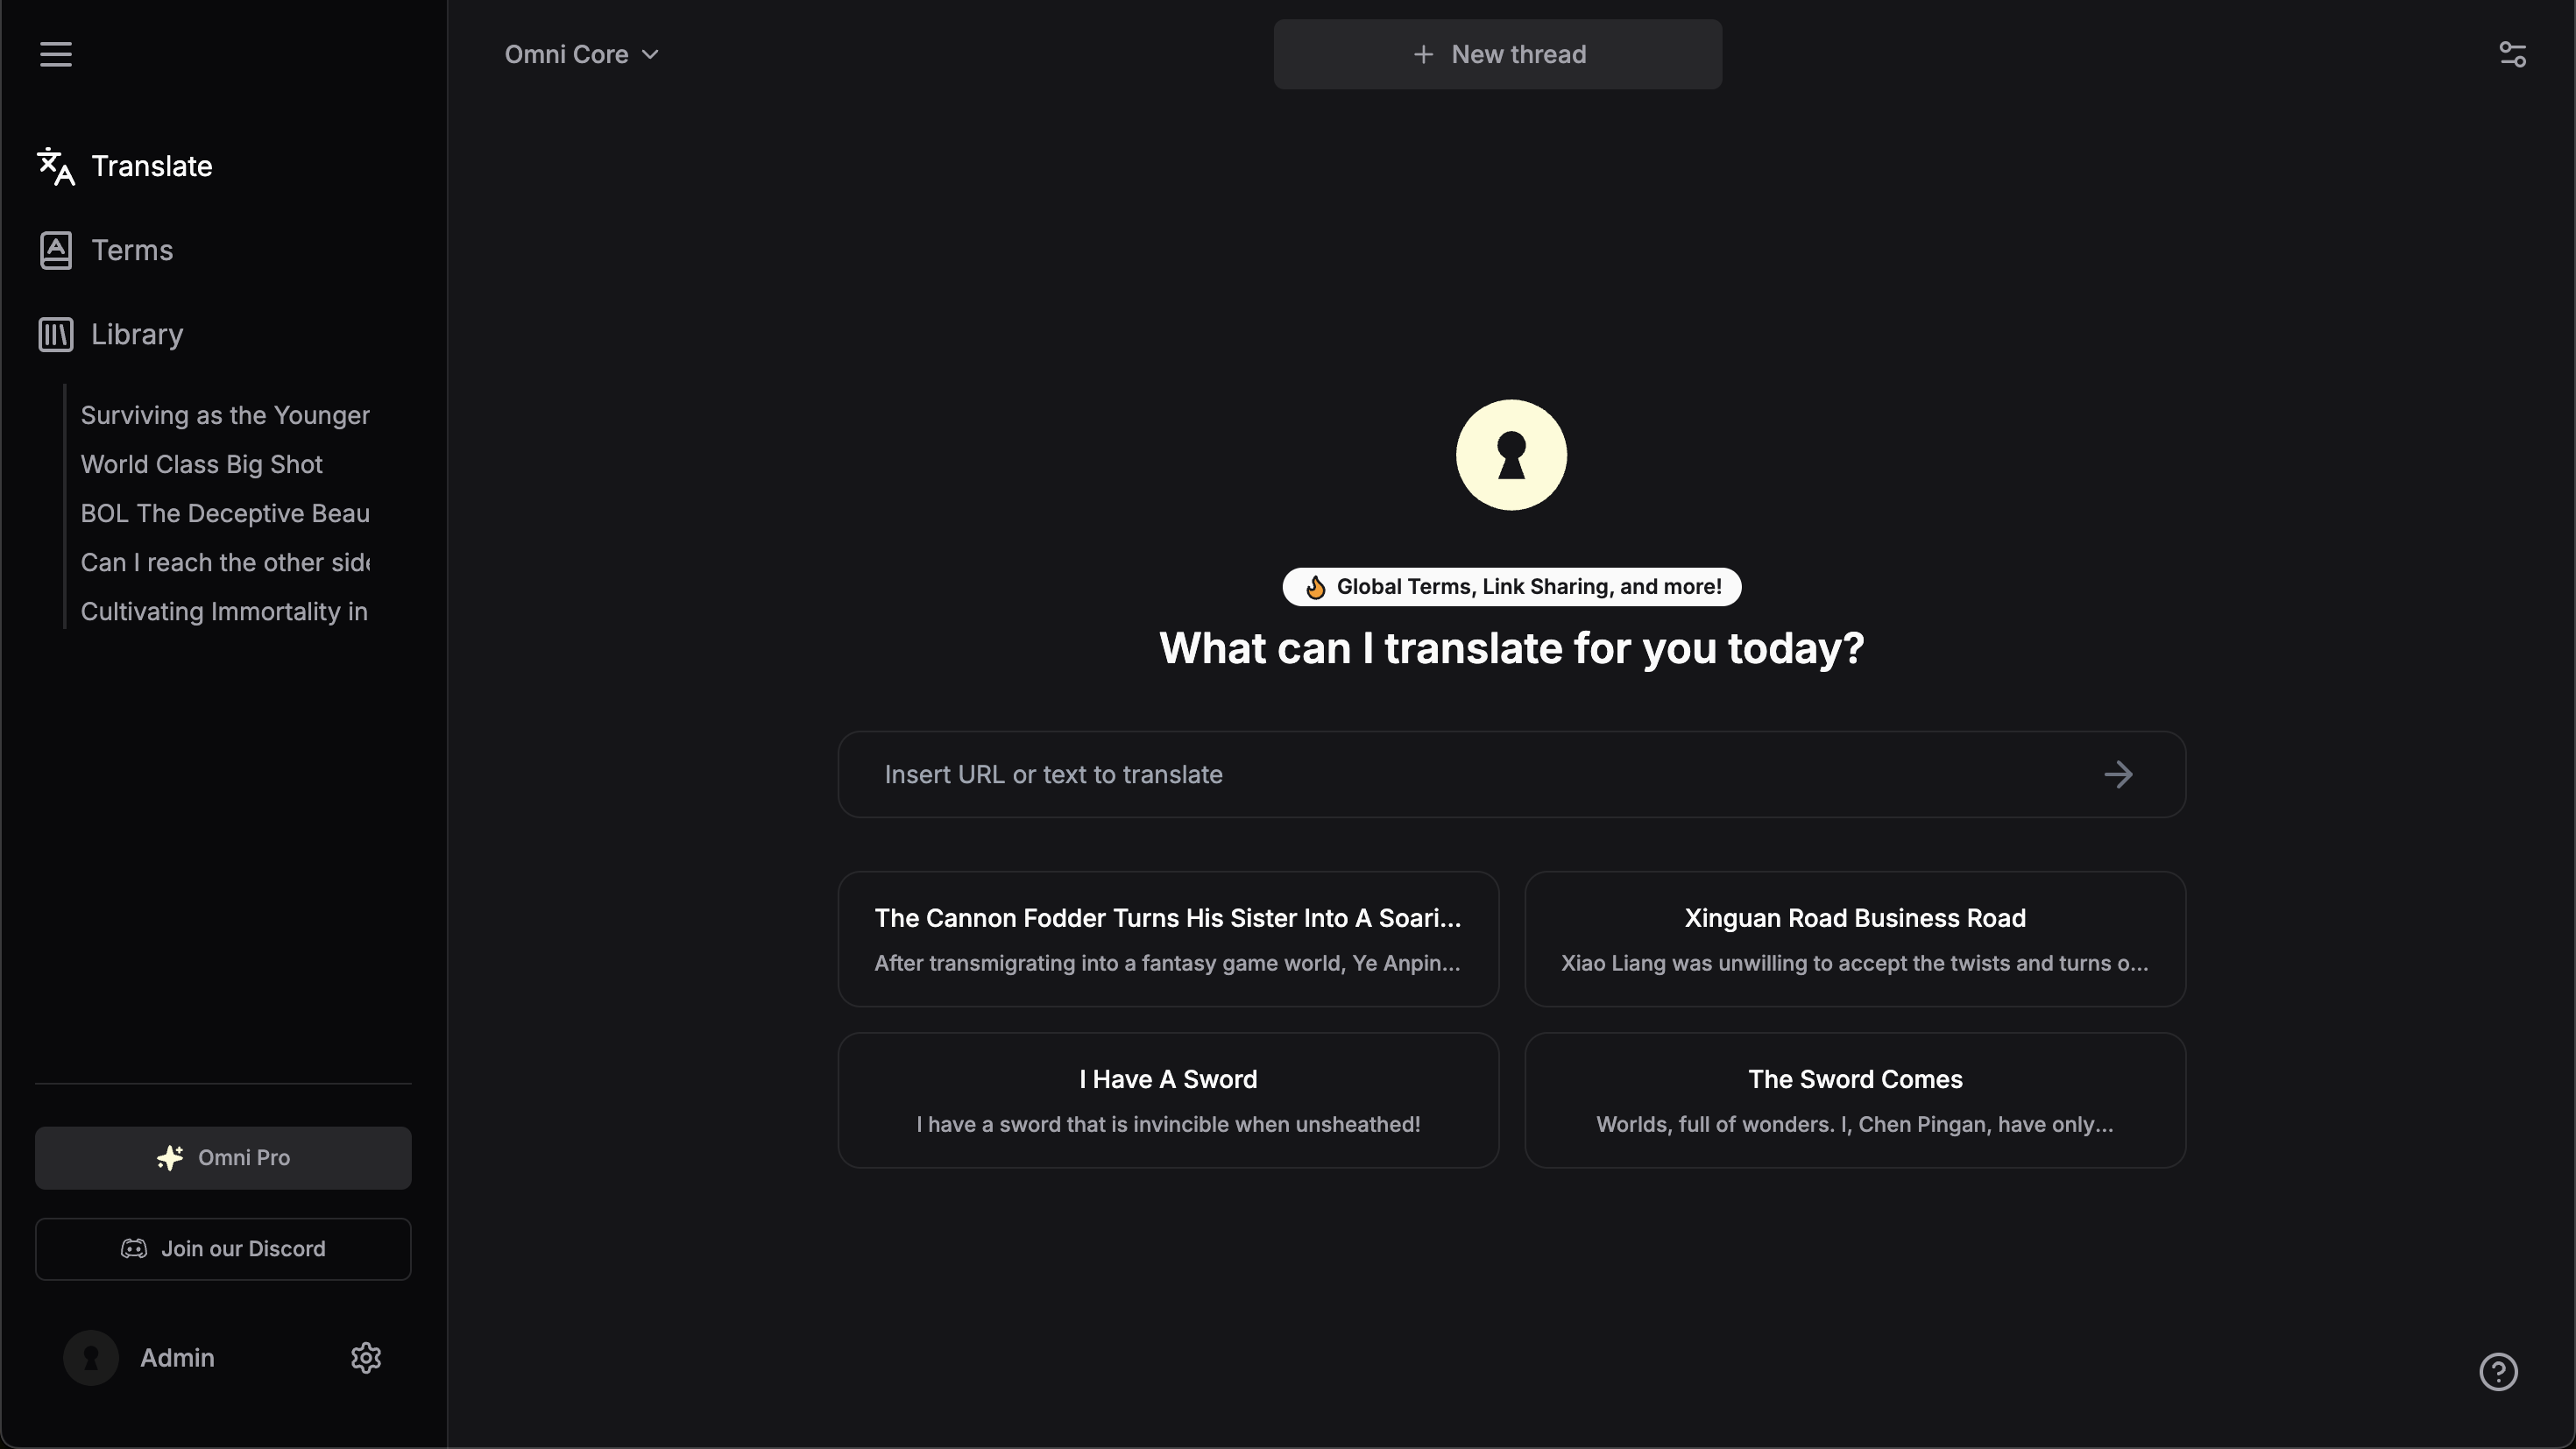The height and width of the screenshot is (1449, 2576).
Task: Click the Translate icon in sidebar
Action: pos(55,165)
